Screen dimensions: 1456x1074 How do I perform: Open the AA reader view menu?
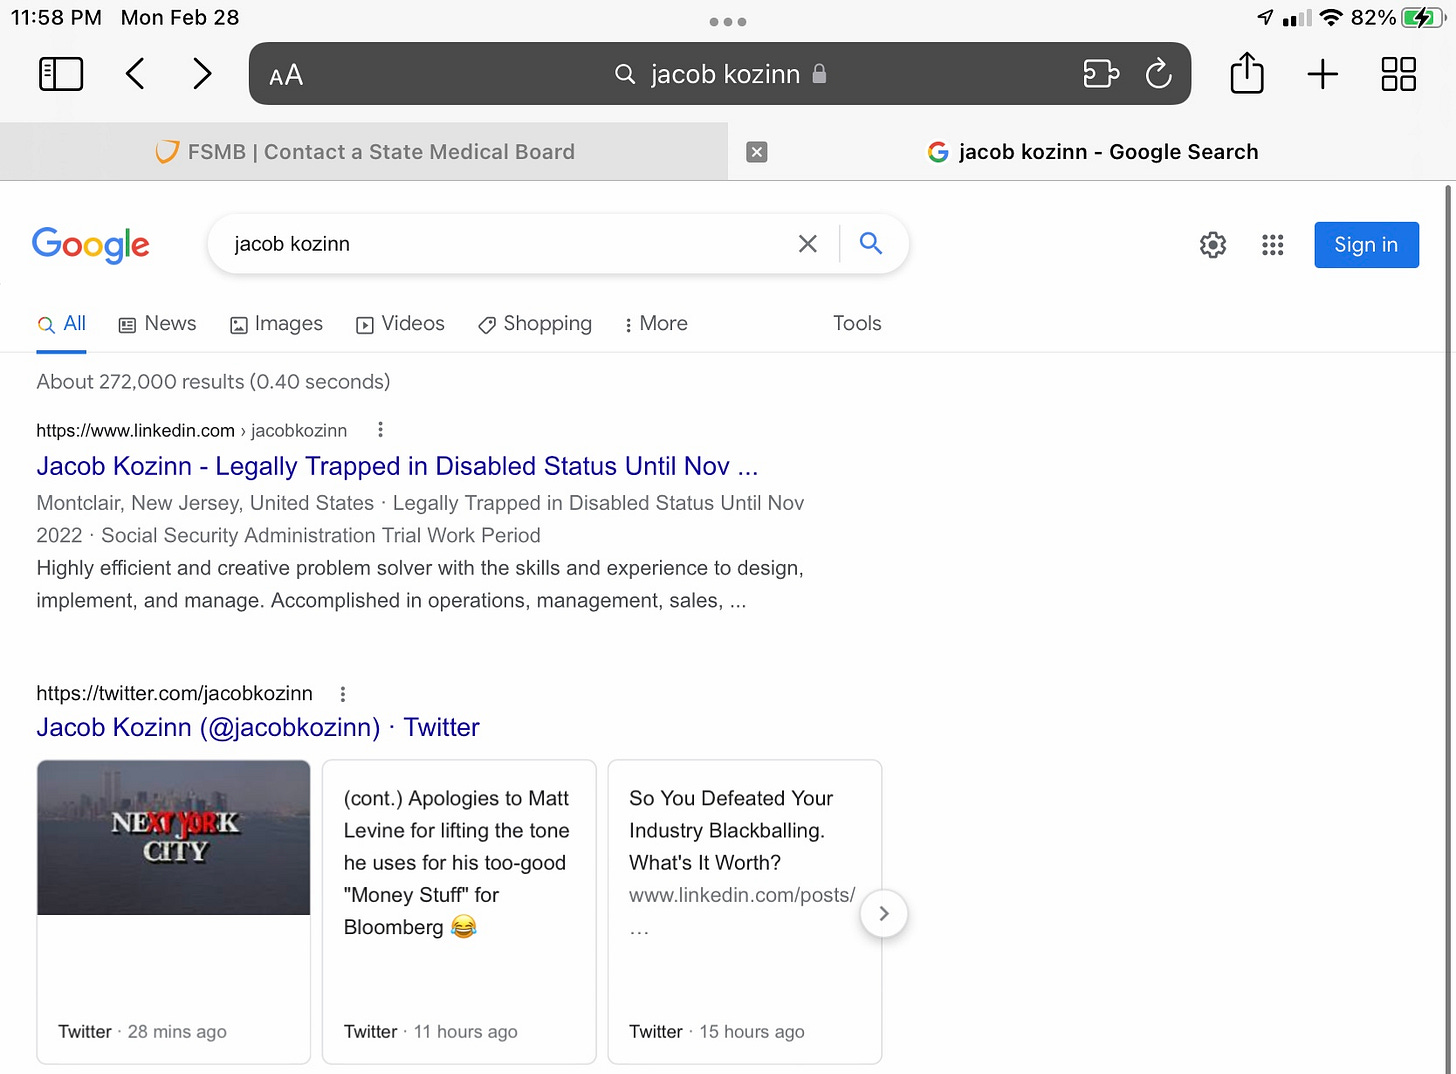tap(286, 75)
